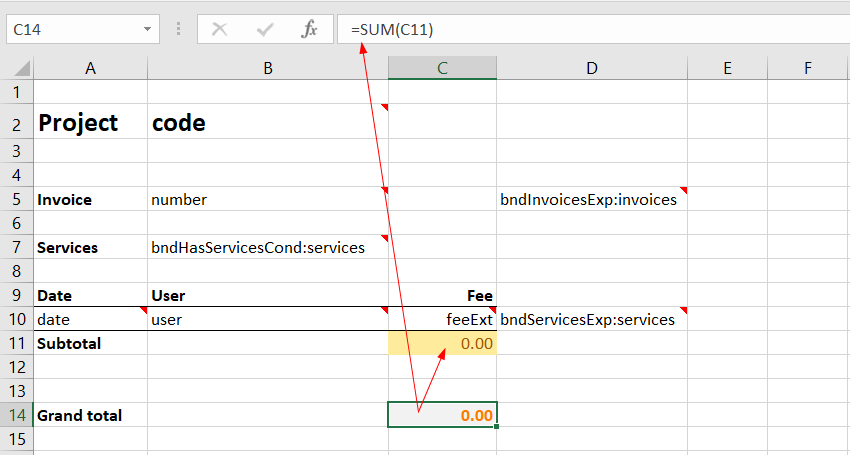
Task: Select column C header
Action: point(442,68)
